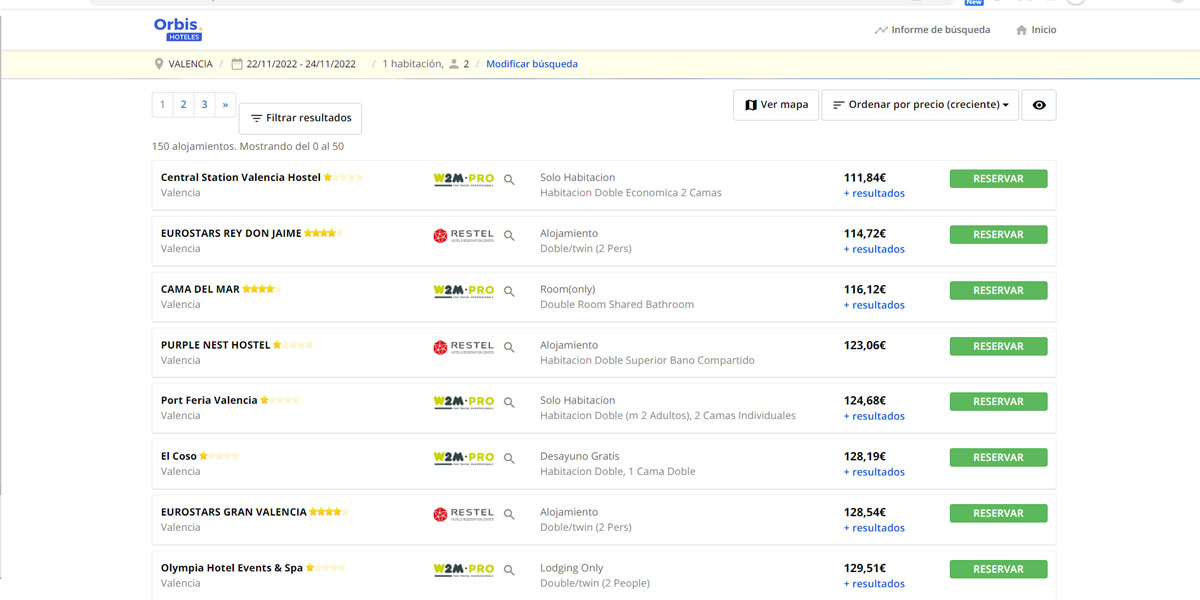The image size is (1200, 600).
Task: Click magnifier icon for Central Station Valencia Hostel
Action: 509,180
